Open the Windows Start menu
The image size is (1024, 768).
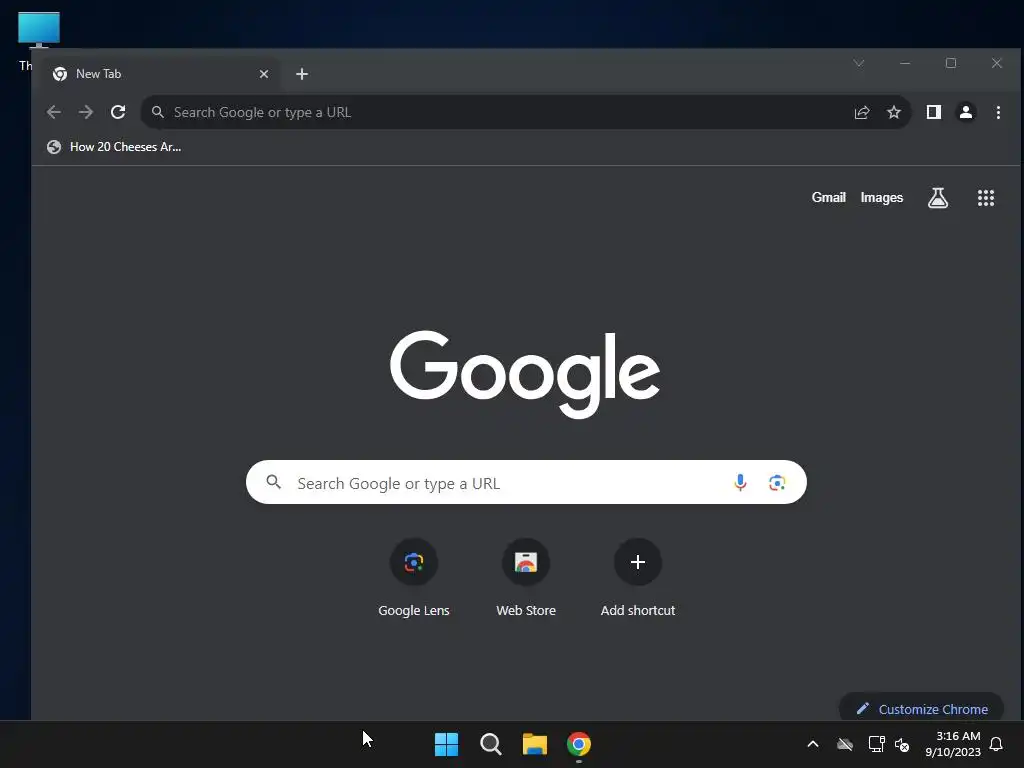[447, 744]
